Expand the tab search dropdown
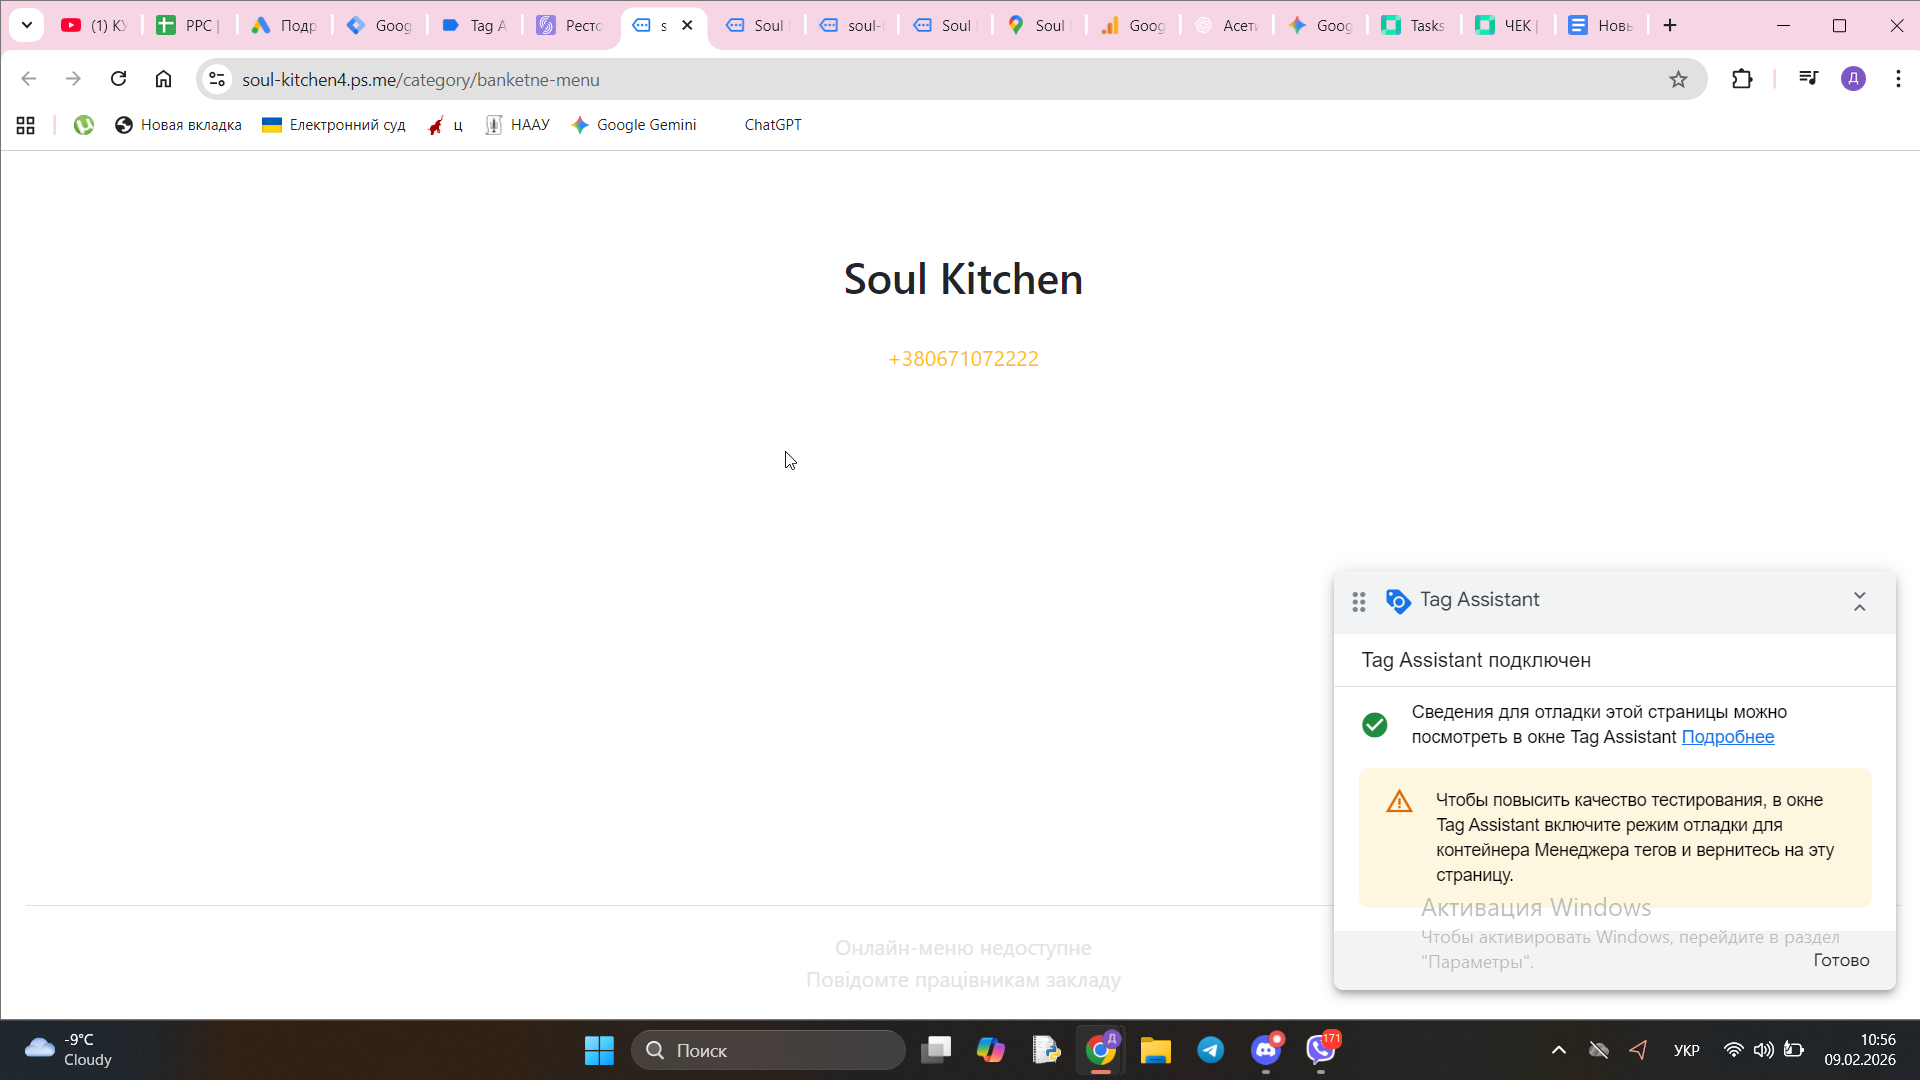 [x=27, y=25]
